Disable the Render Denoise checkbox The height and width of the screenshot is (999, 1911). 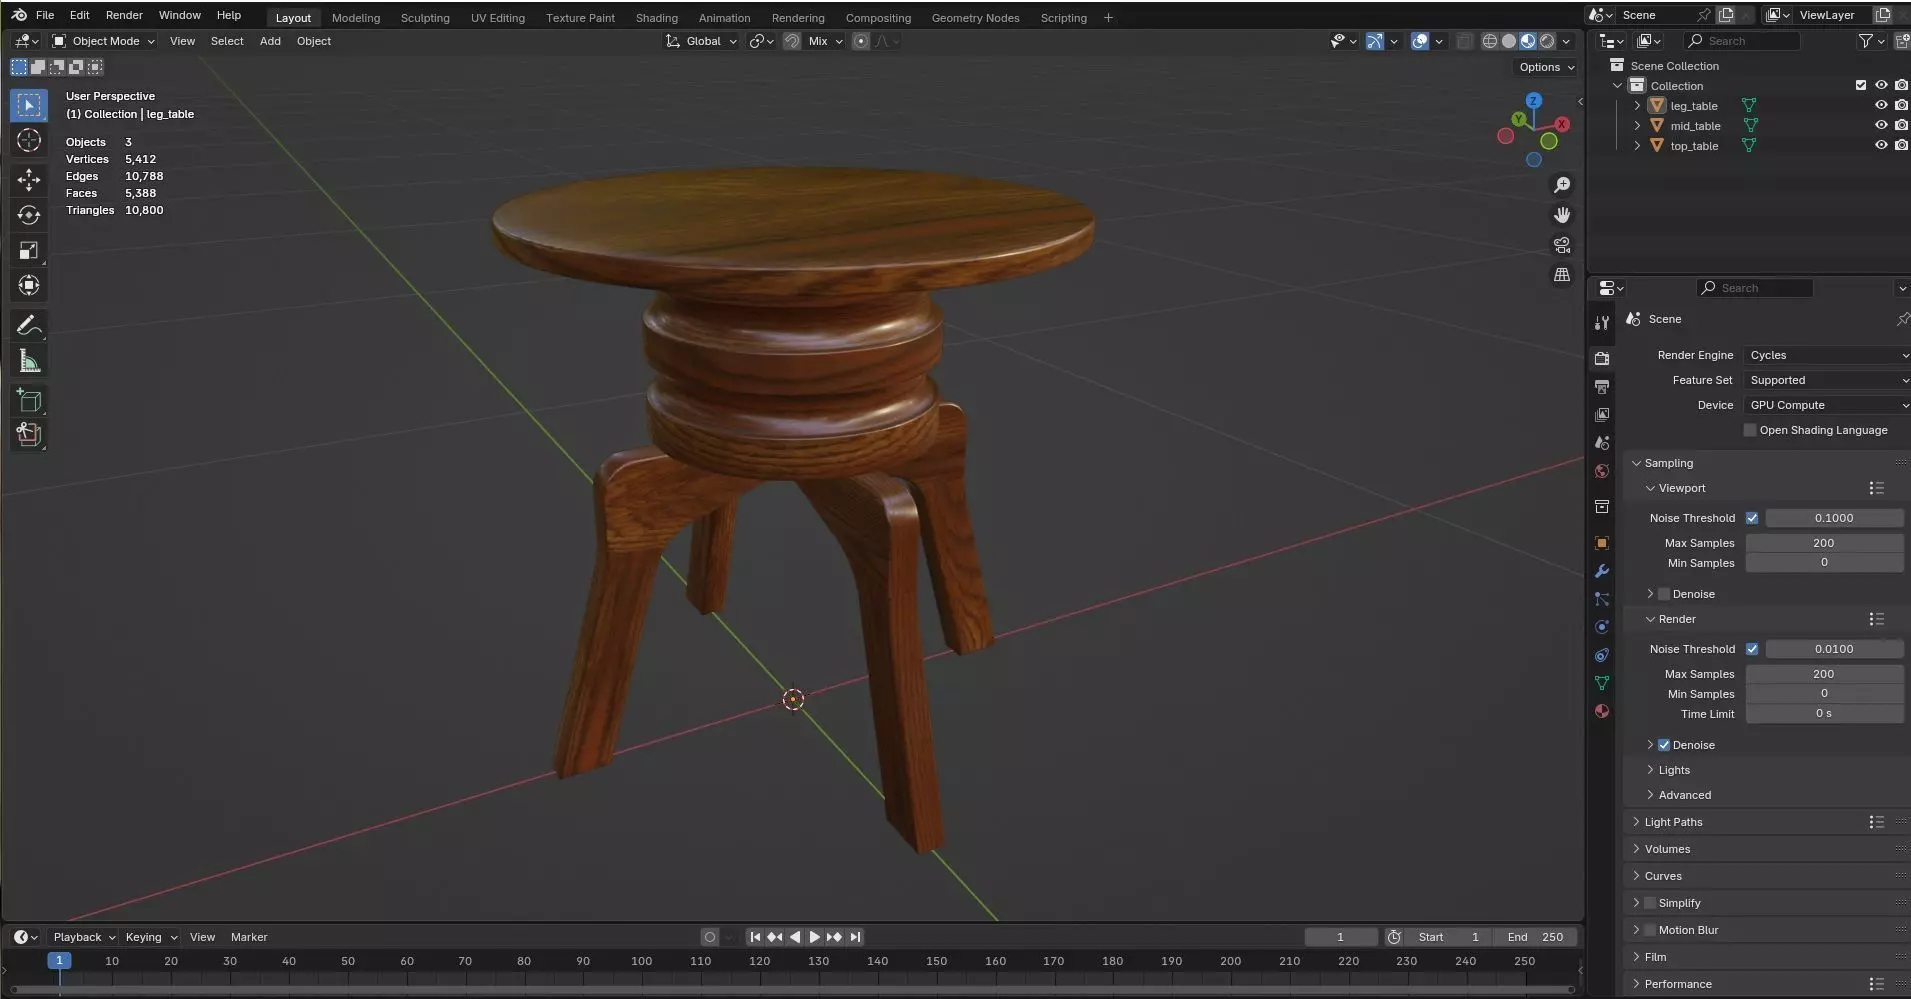(1664, 745)
